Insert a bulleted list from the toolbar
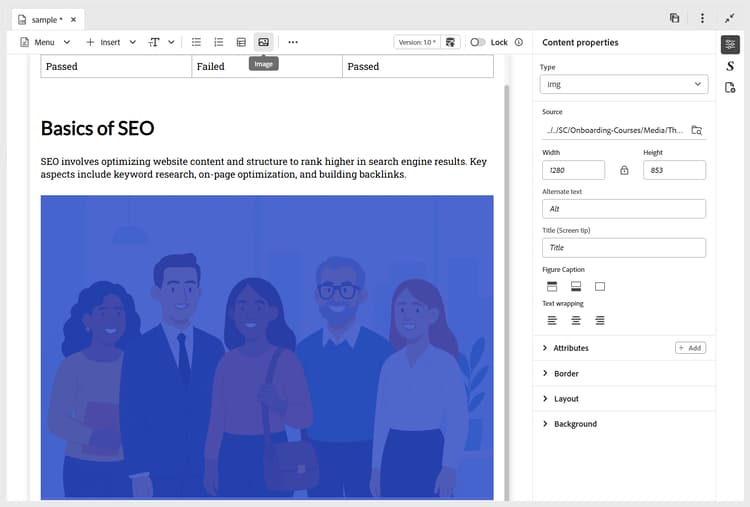This screenshot has height=507, width=750. click(x=196, y=42)
